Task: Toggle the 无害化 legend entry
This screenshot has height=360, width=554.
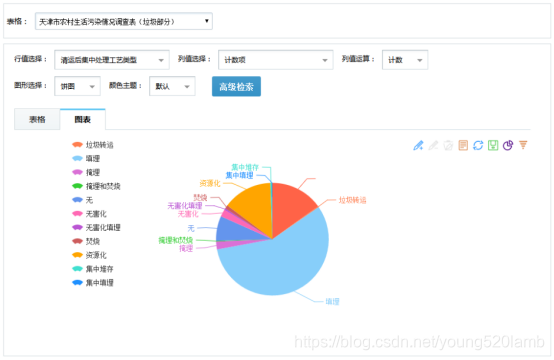Action: 89,214
